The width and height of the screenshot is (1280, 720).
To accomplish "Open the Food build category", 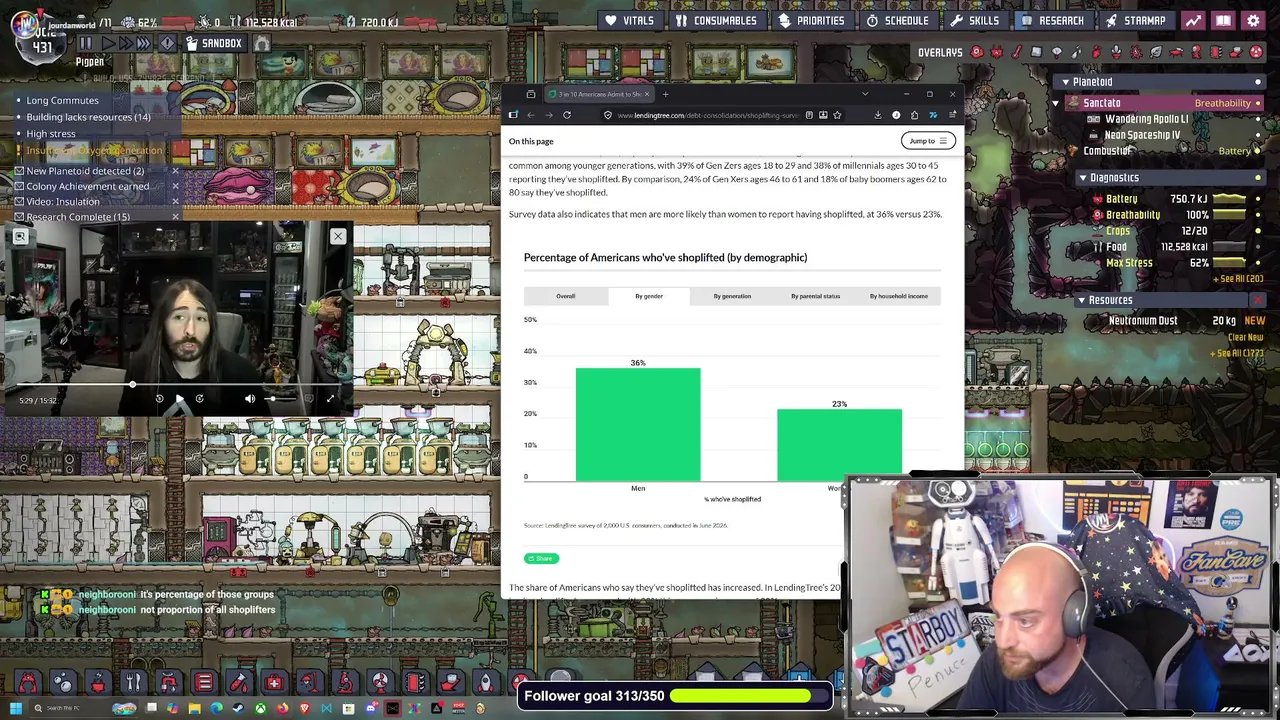I will 133,683.
